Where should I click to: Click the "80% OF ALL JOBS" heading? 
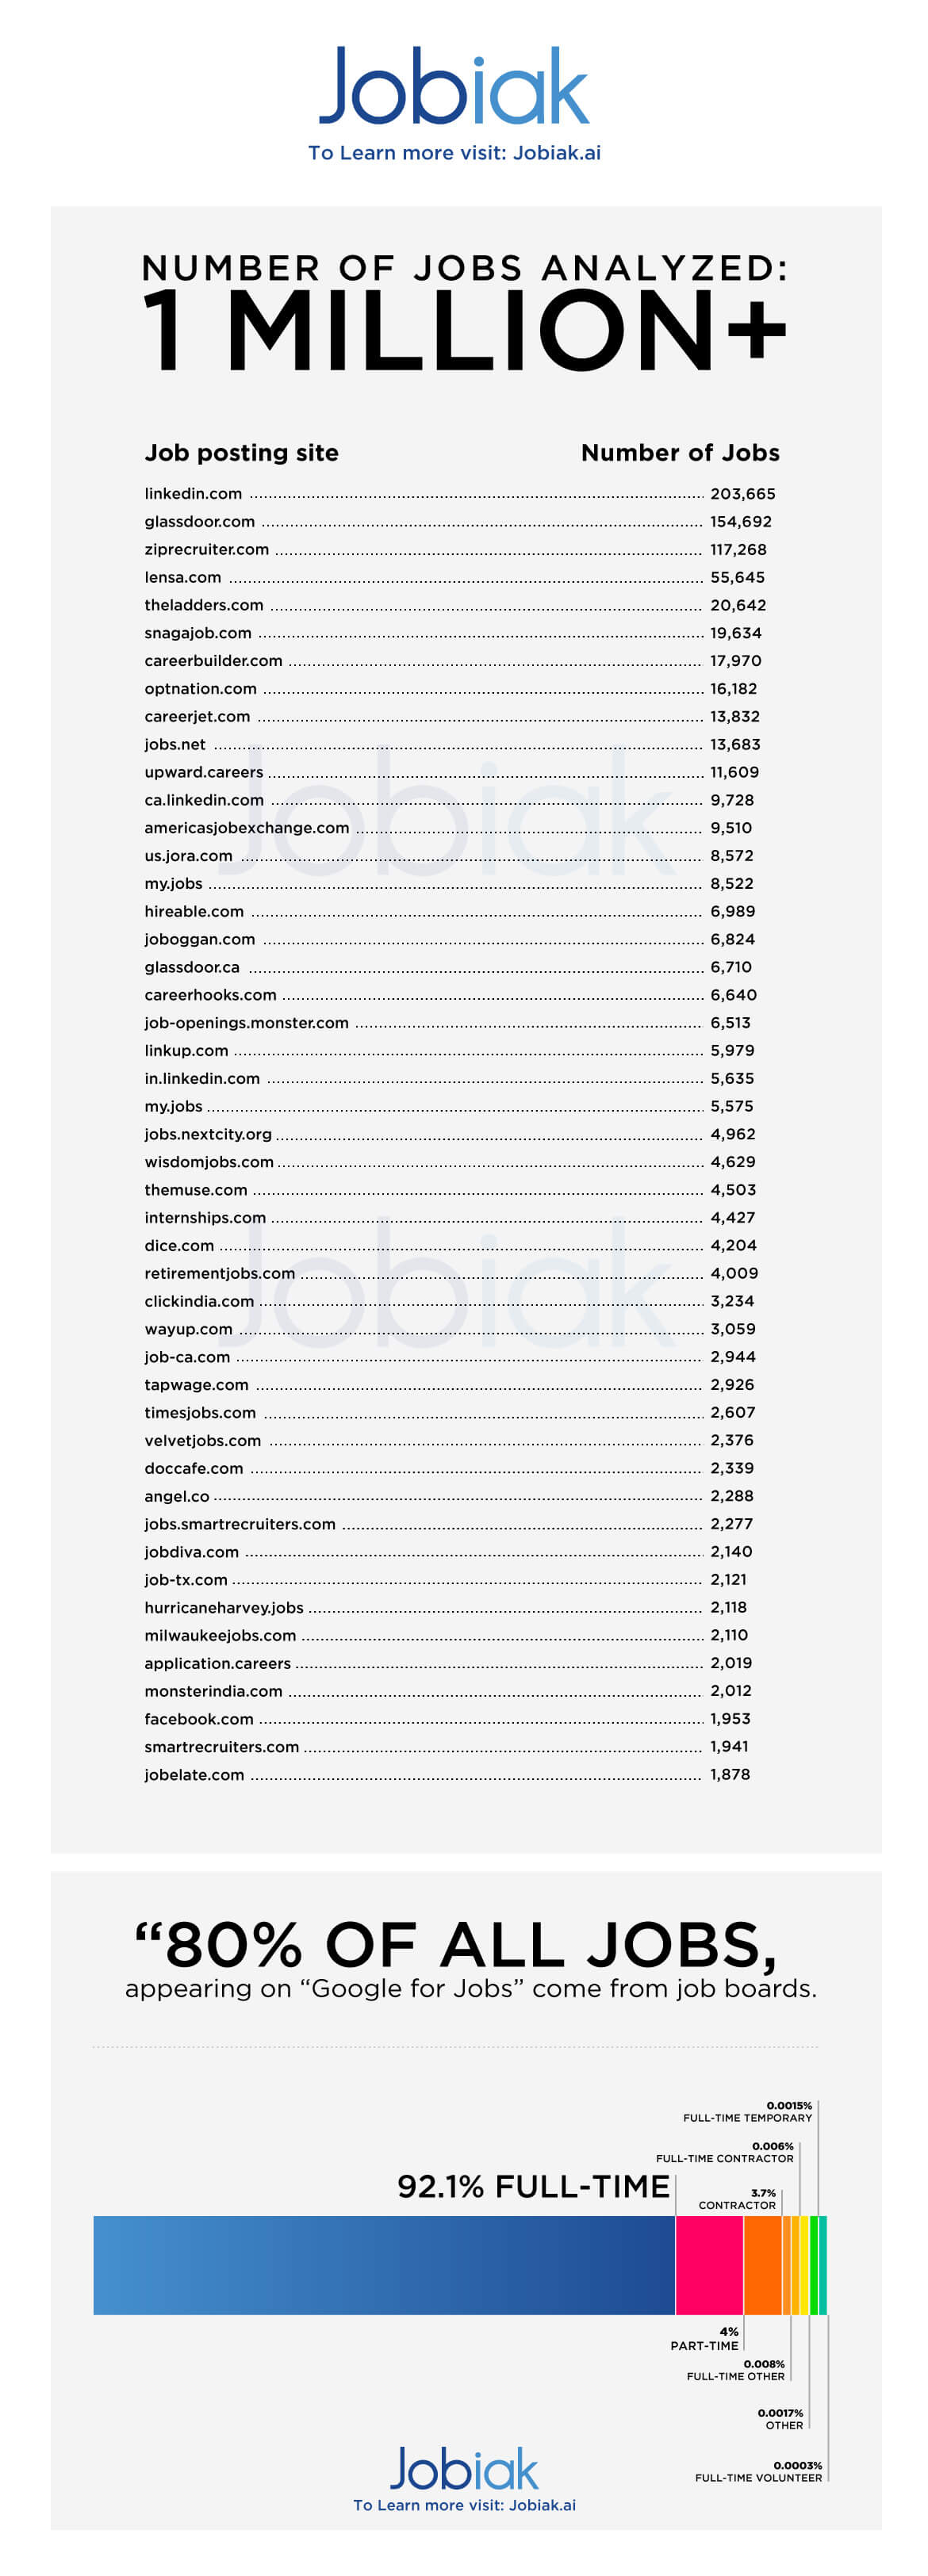[455, 1945]
